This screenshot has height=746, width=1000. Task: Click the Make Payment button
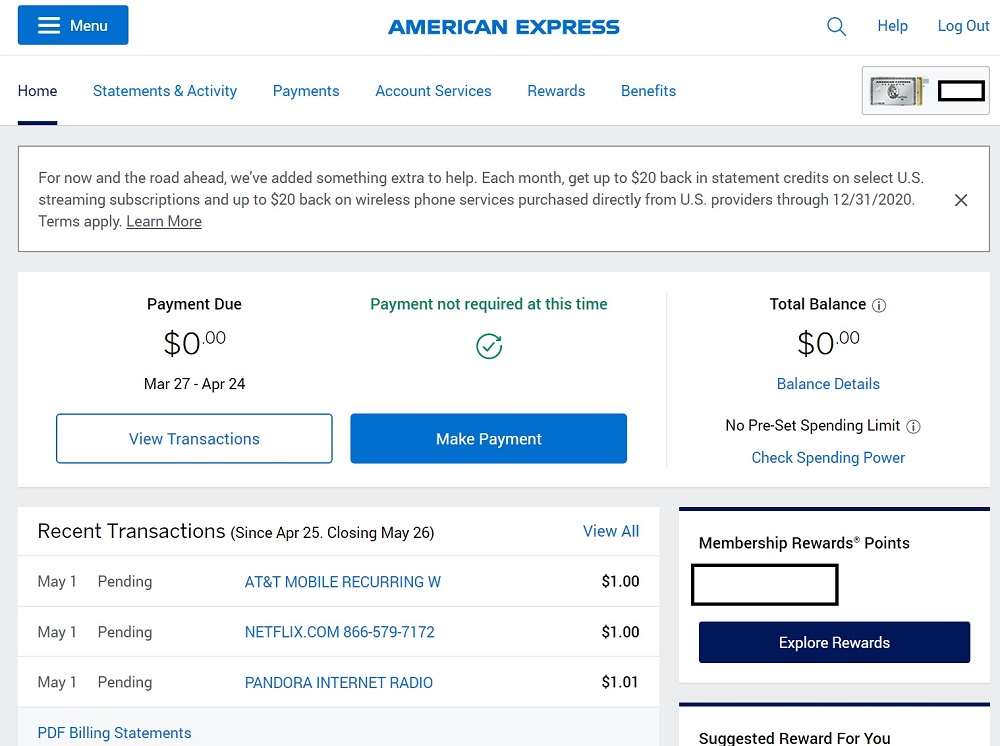488,438
